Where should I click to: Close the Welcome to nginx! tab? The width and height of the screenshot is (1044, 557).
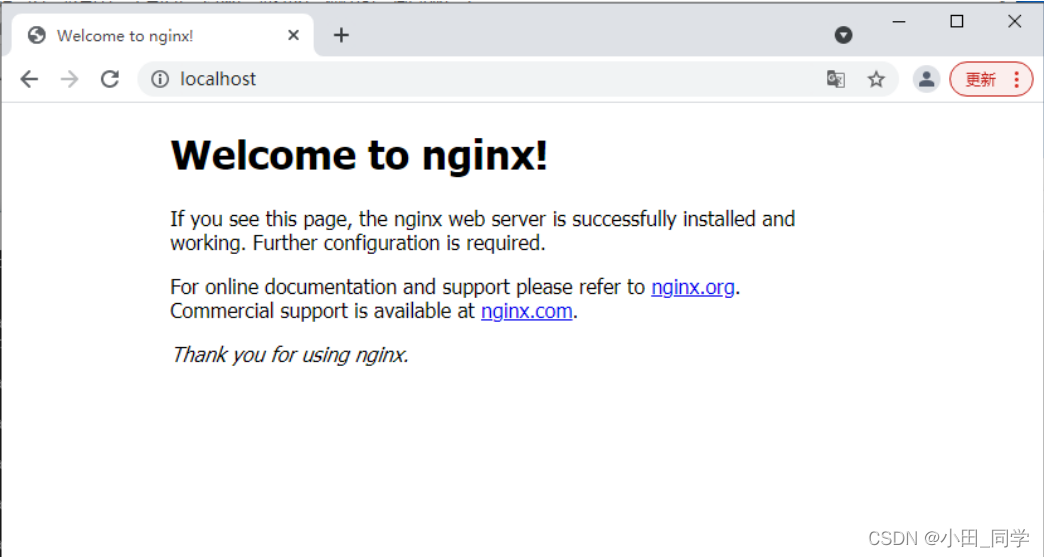click(293, 35)
